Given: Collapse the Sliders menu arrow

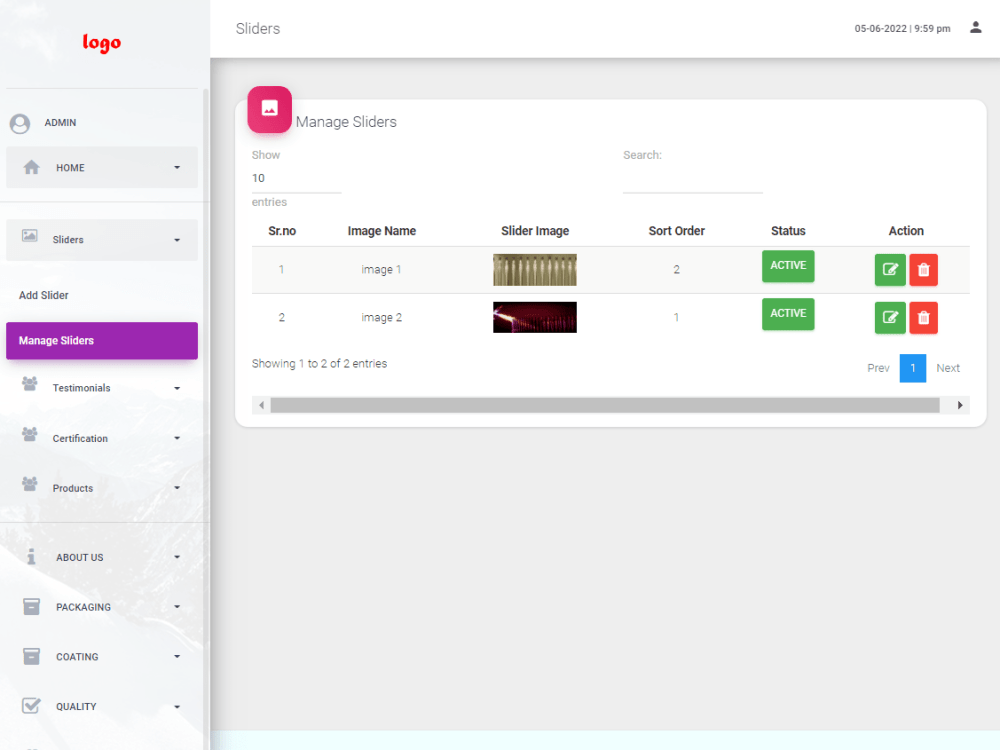Looking at the screenshot, I should (177, 240).
